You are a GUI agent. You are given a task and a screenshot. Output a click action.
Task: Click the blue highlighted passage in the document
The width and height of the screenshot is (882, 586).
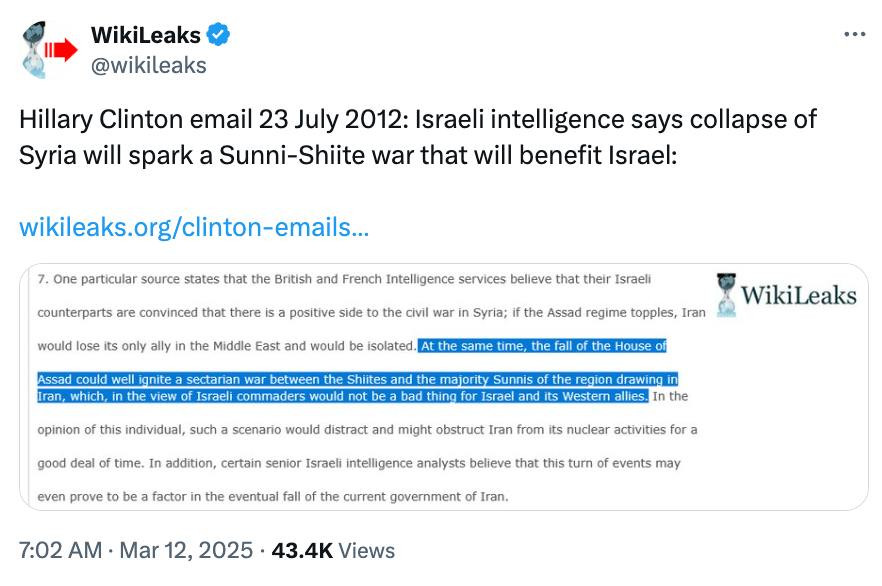(357, 380)
